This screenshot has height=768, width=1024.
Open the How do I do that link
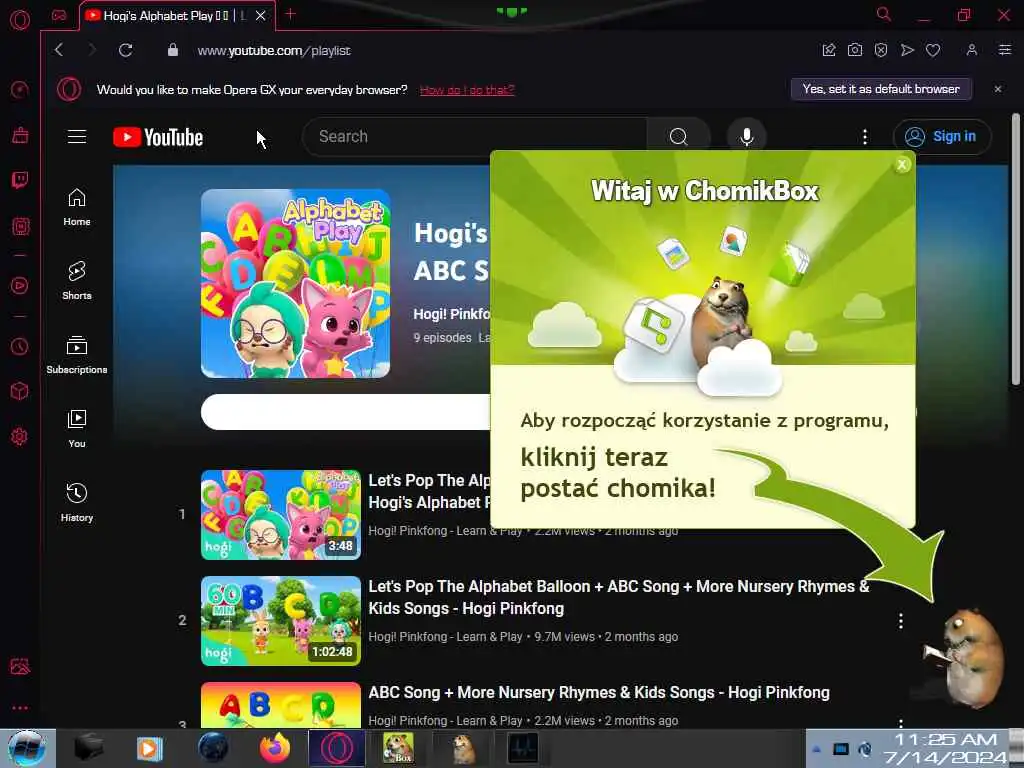point(467,90)
